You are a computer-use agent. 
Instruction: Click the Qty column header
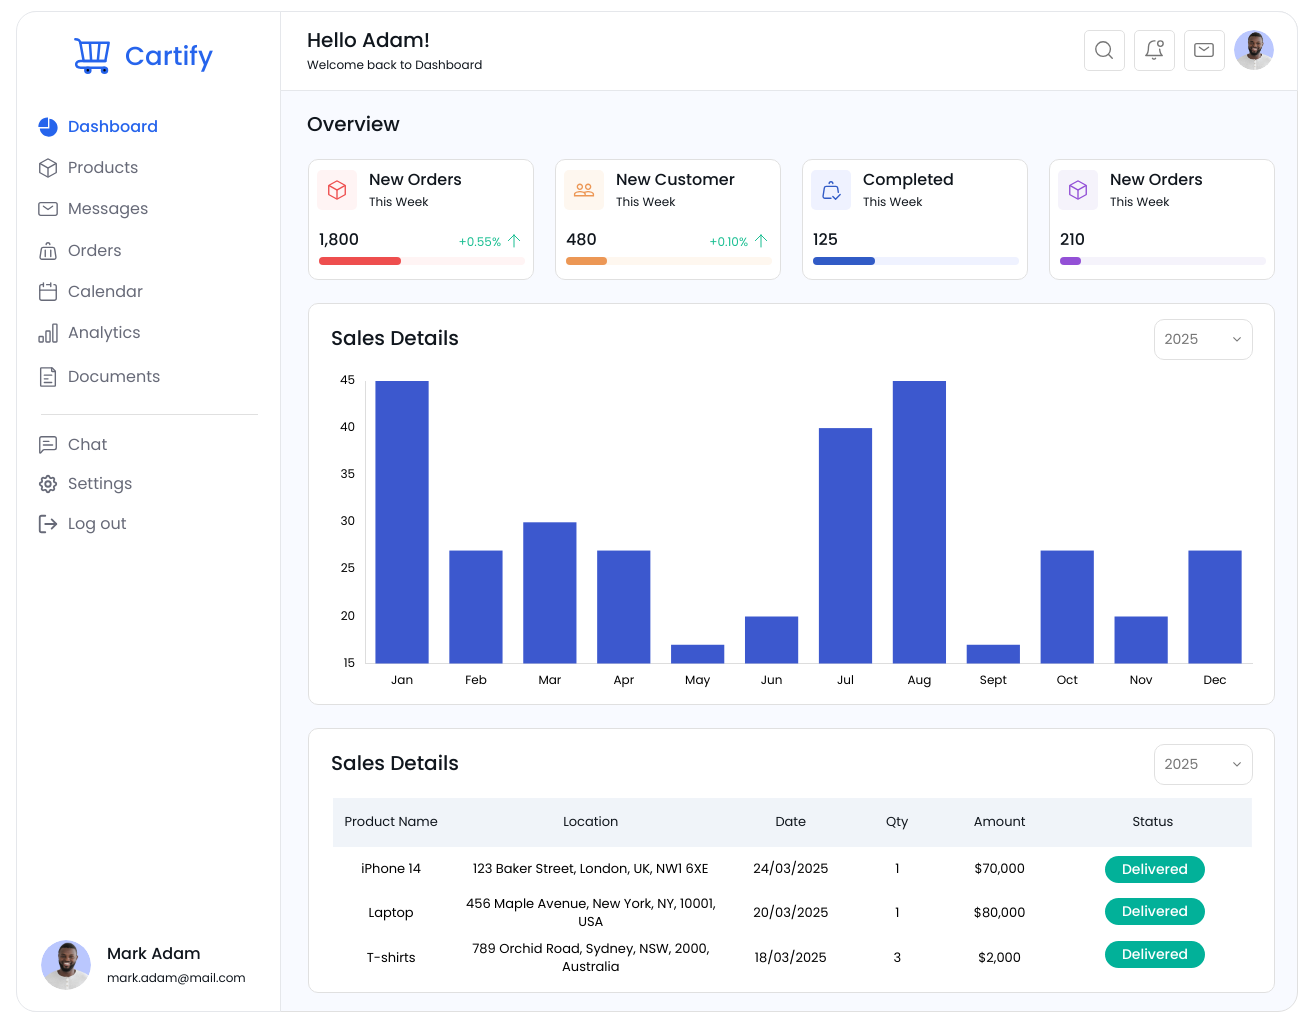pos(897,822)
